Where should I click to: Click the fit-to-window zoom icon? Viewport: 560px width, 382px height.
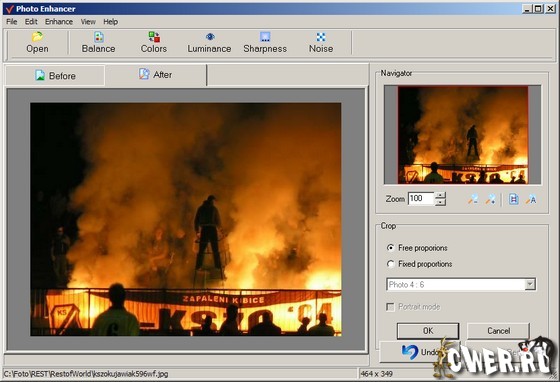click(514, 199)
